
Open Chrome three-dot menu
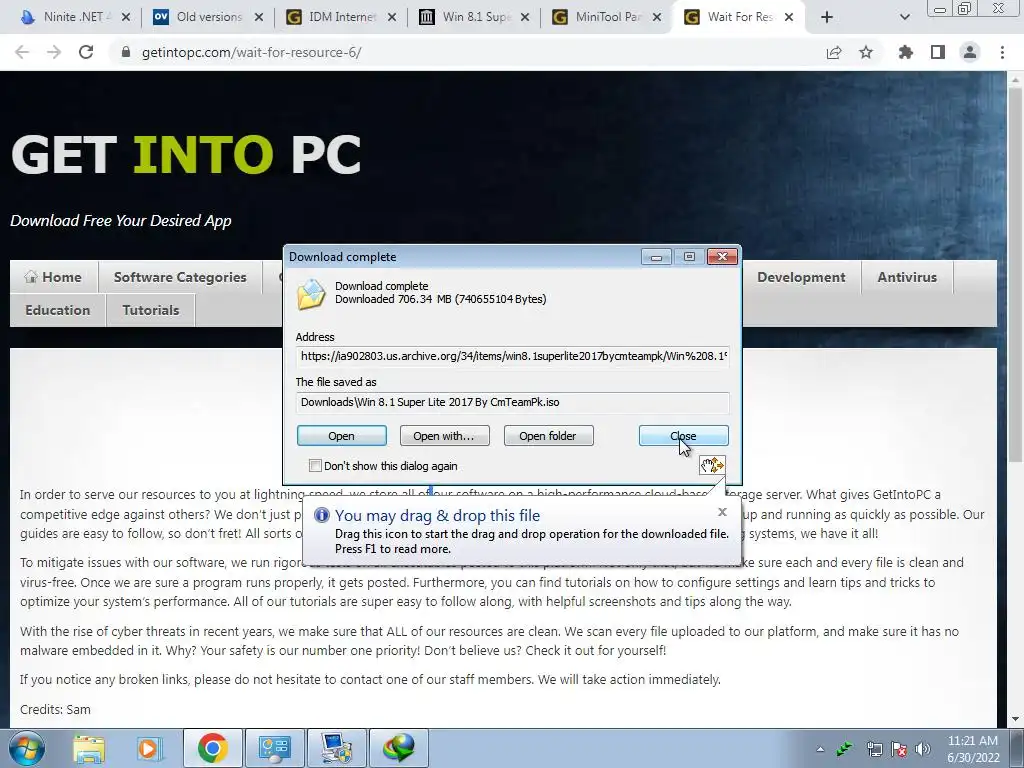(x=1002, y=52)
